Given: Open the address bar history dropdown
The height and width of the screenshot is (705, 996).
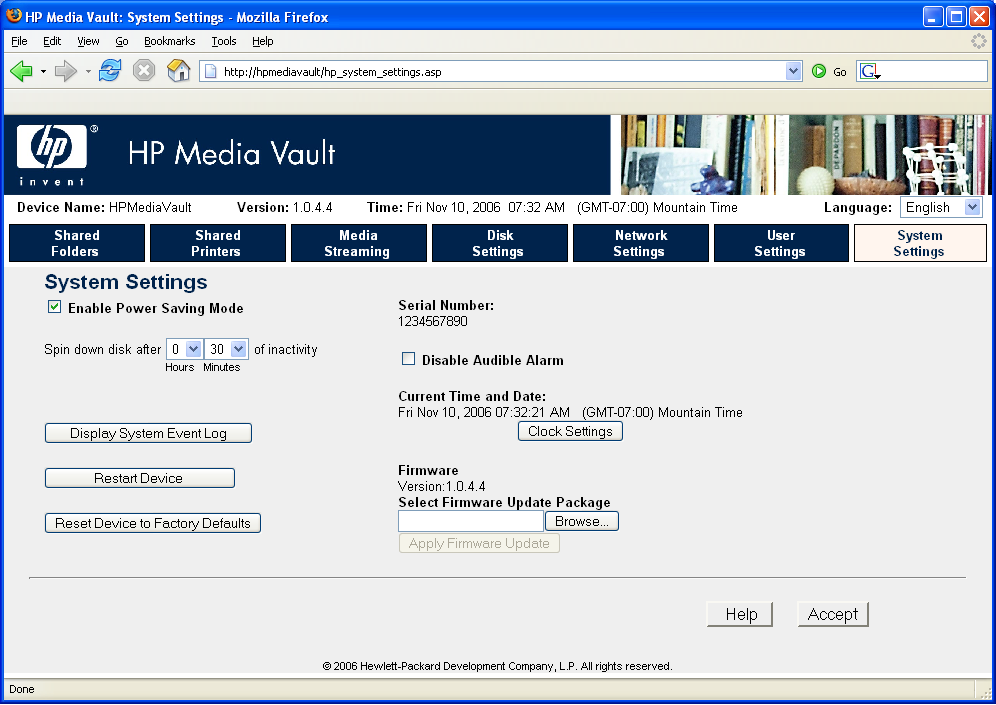Looking at the screenshot, I should pyautogui.click(x=794, y=71).
